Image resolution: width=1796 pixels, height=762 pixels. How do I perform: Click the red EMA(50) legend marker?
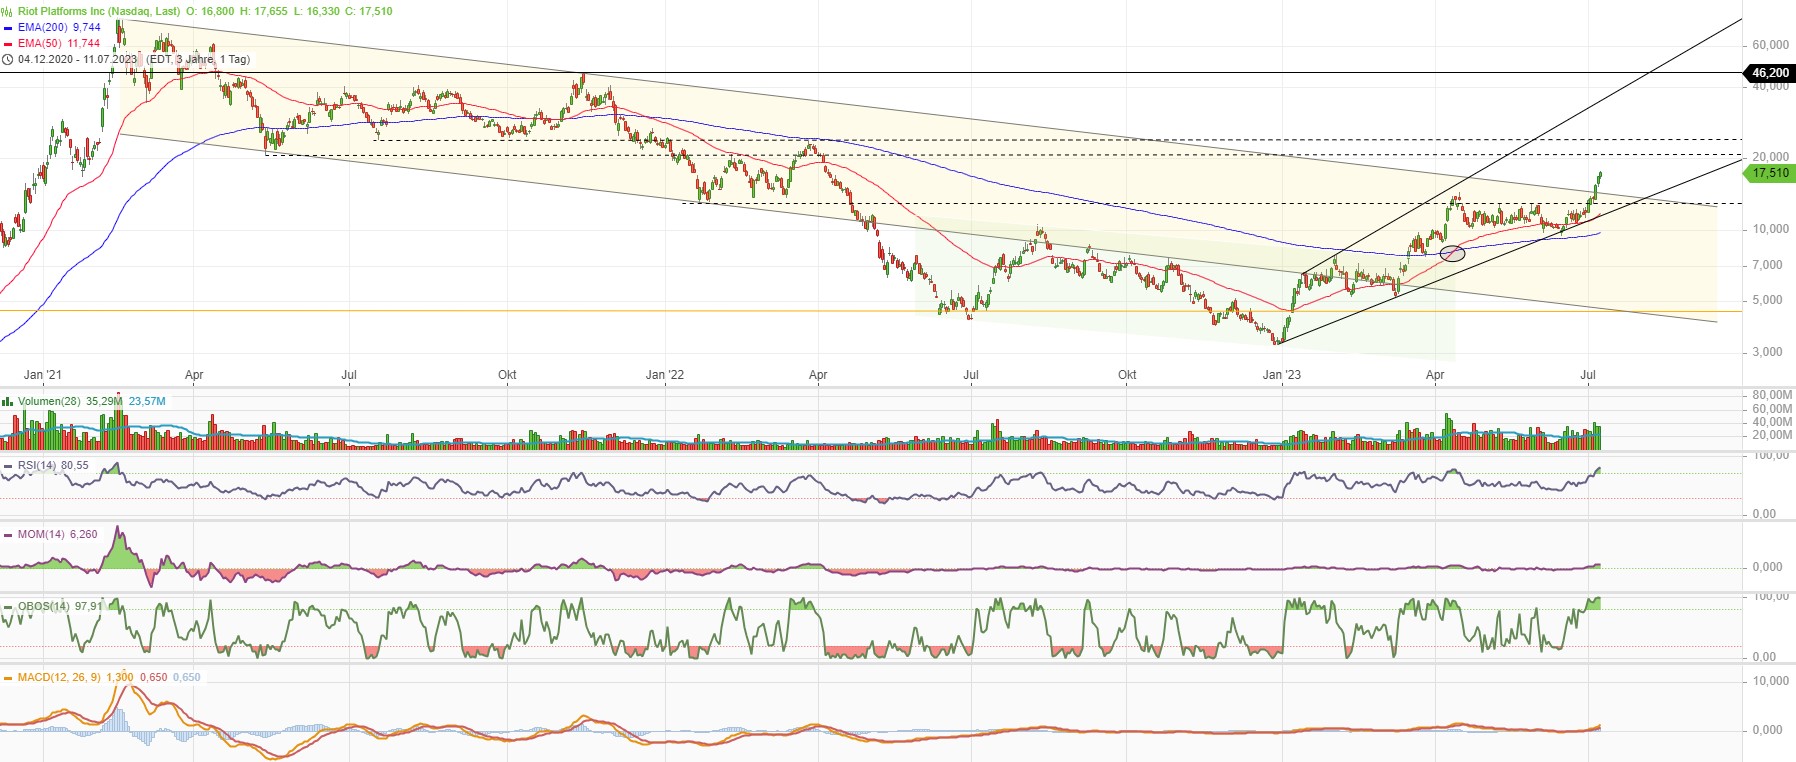8,44
